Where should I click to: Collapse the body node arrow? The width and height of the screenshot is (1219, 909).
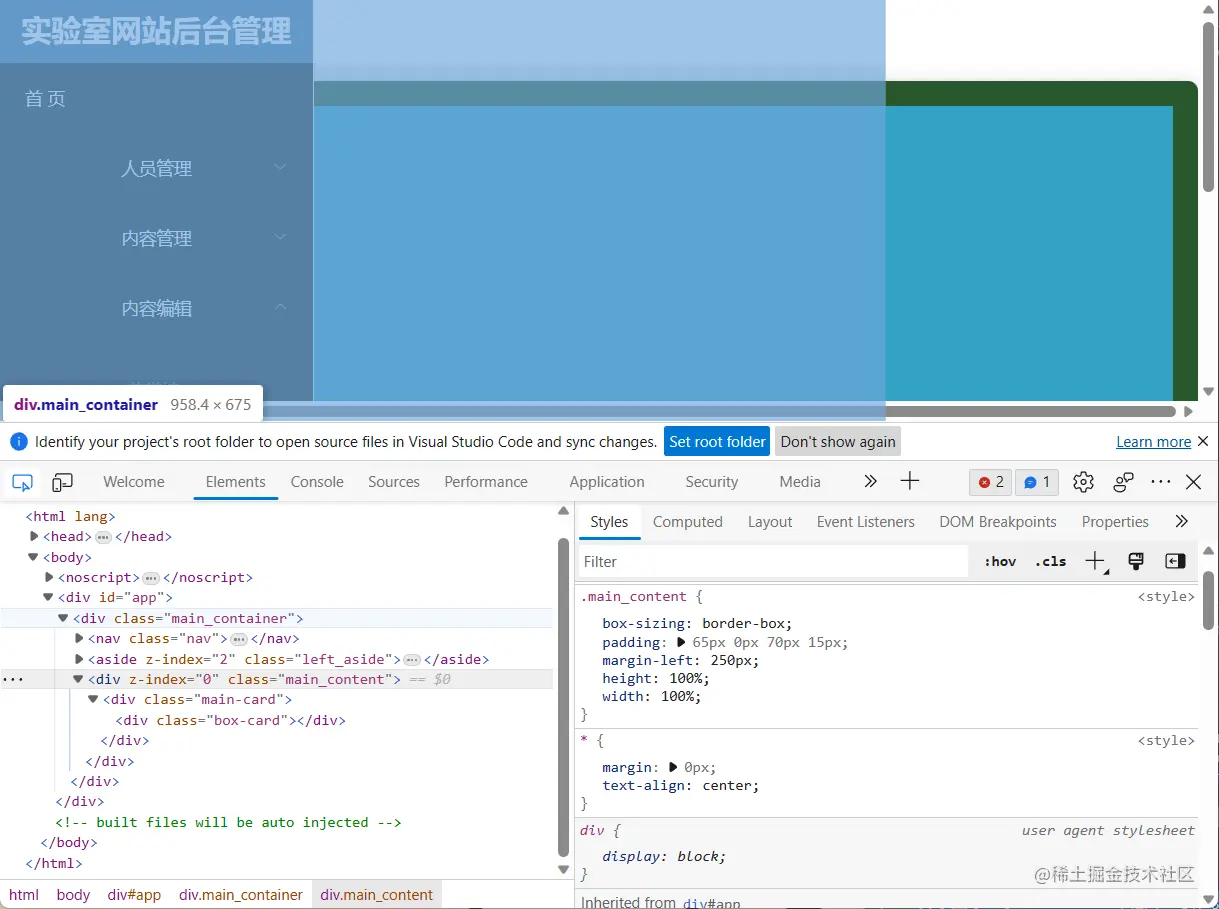(x=34, y=557)
